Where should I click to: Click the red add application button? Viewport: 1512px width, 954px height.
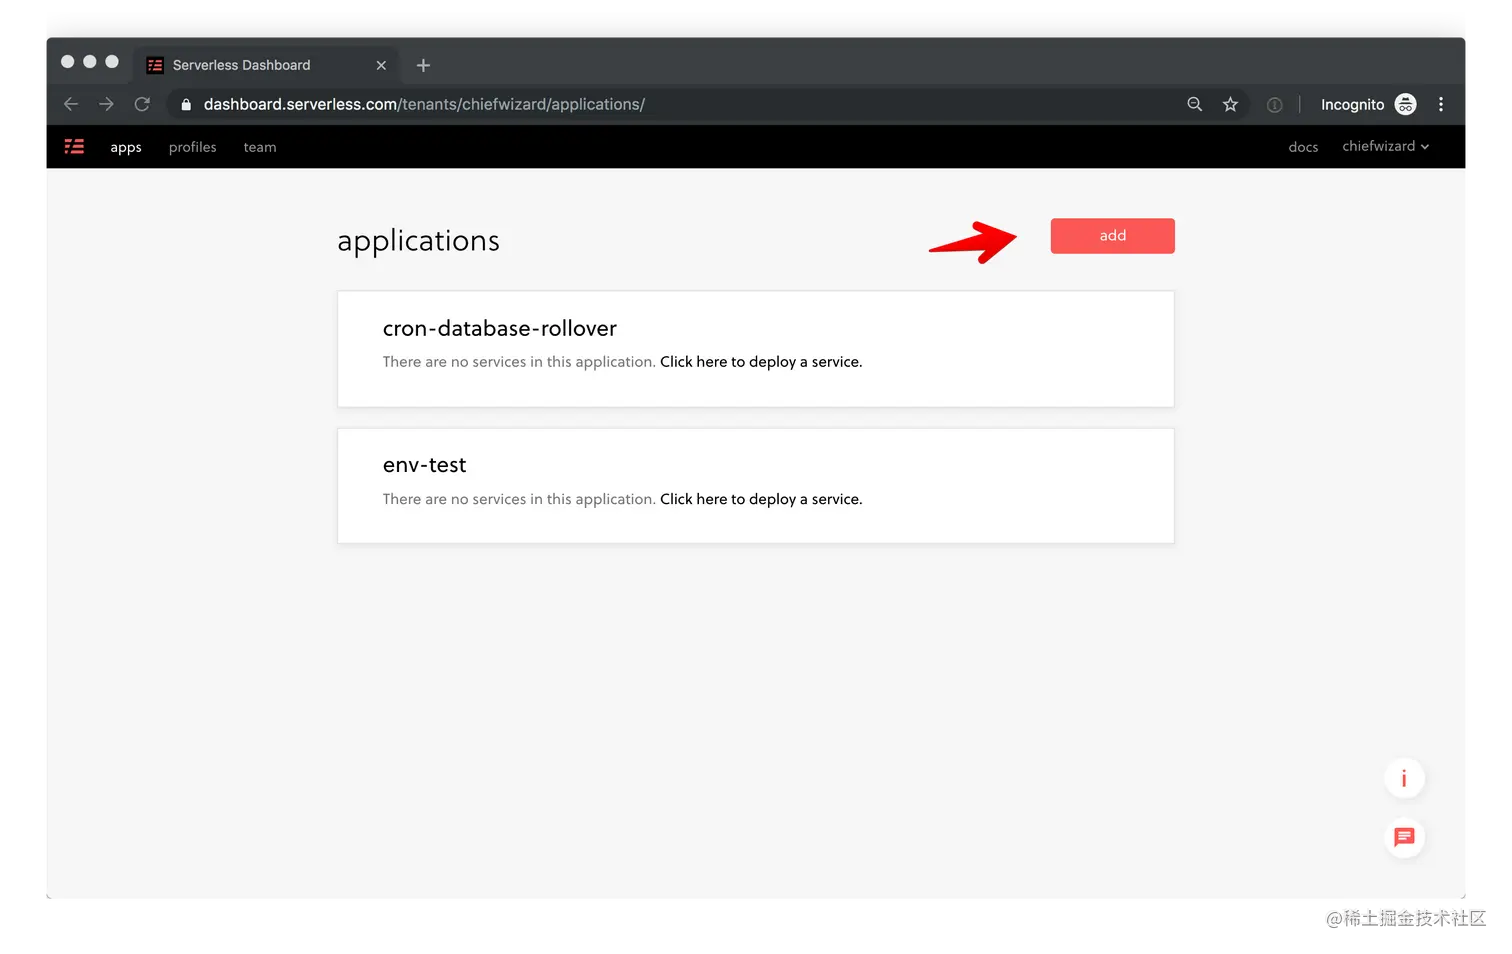(1112, 236)
